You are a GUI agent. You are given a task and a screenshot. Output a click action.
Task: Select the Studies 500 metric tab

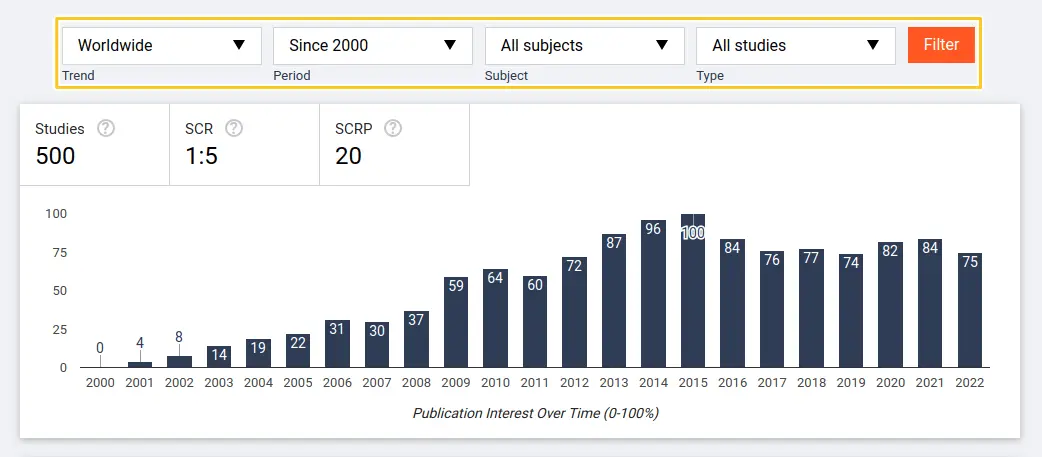tap(95, 144)
